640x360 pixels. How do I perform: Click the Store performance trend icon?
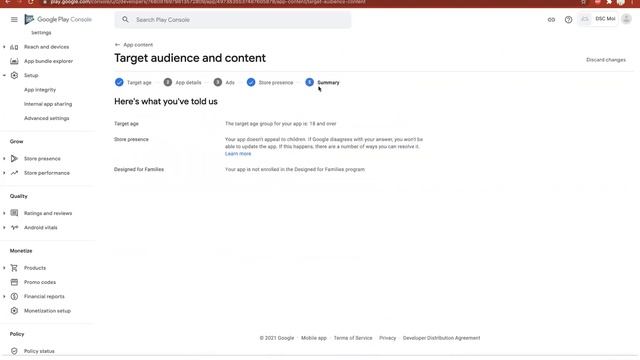point(14,173)
